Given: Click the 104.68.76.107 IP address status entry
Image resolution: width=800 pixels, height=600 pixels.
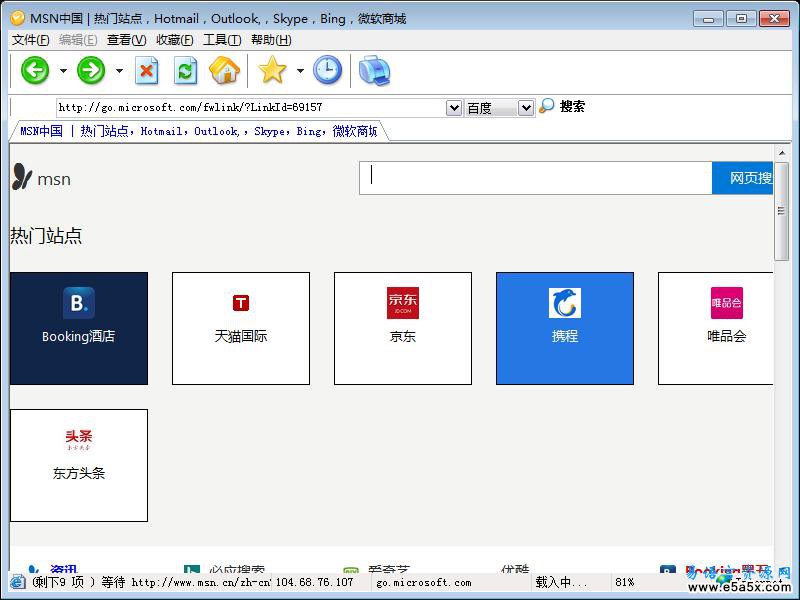Looking at the screenshot, I should pos(314,582).
